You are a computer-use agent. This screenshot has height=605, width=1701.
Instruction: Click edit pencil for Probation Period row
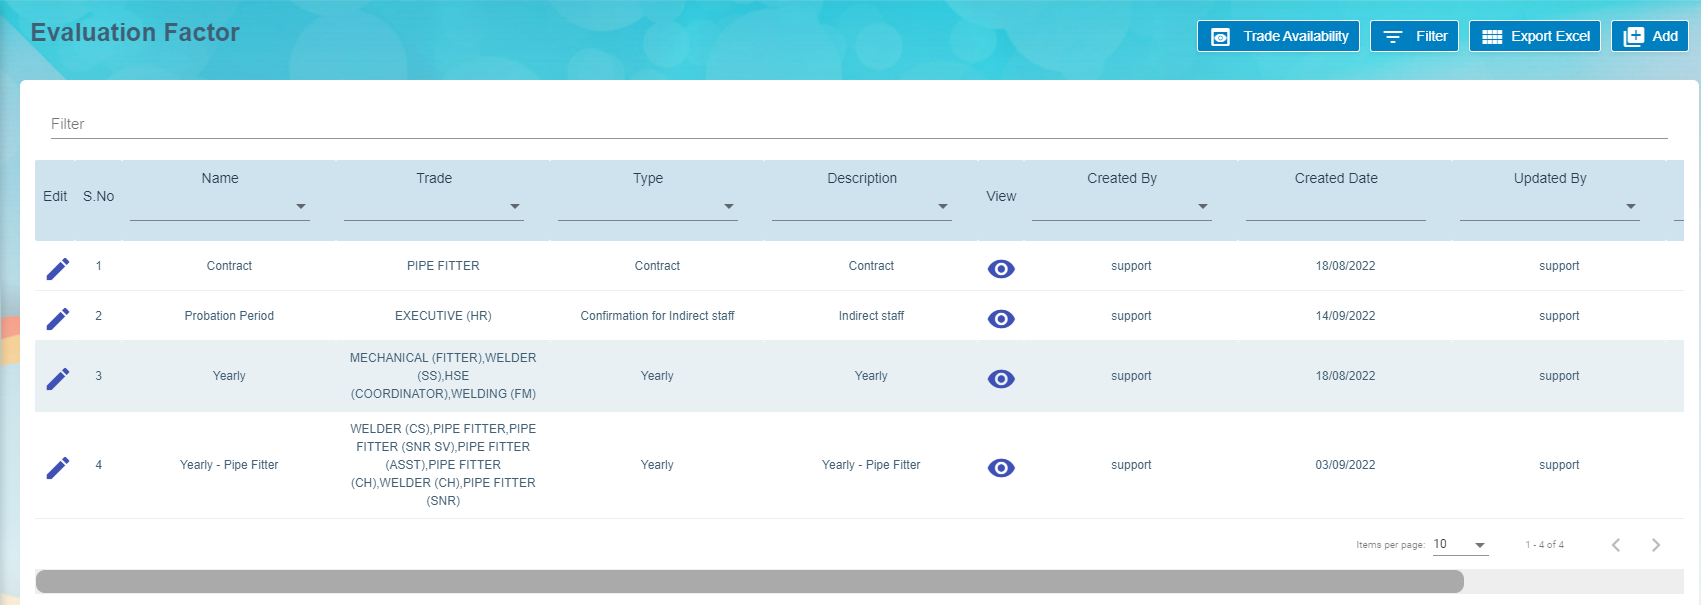[x=58, y=319]
